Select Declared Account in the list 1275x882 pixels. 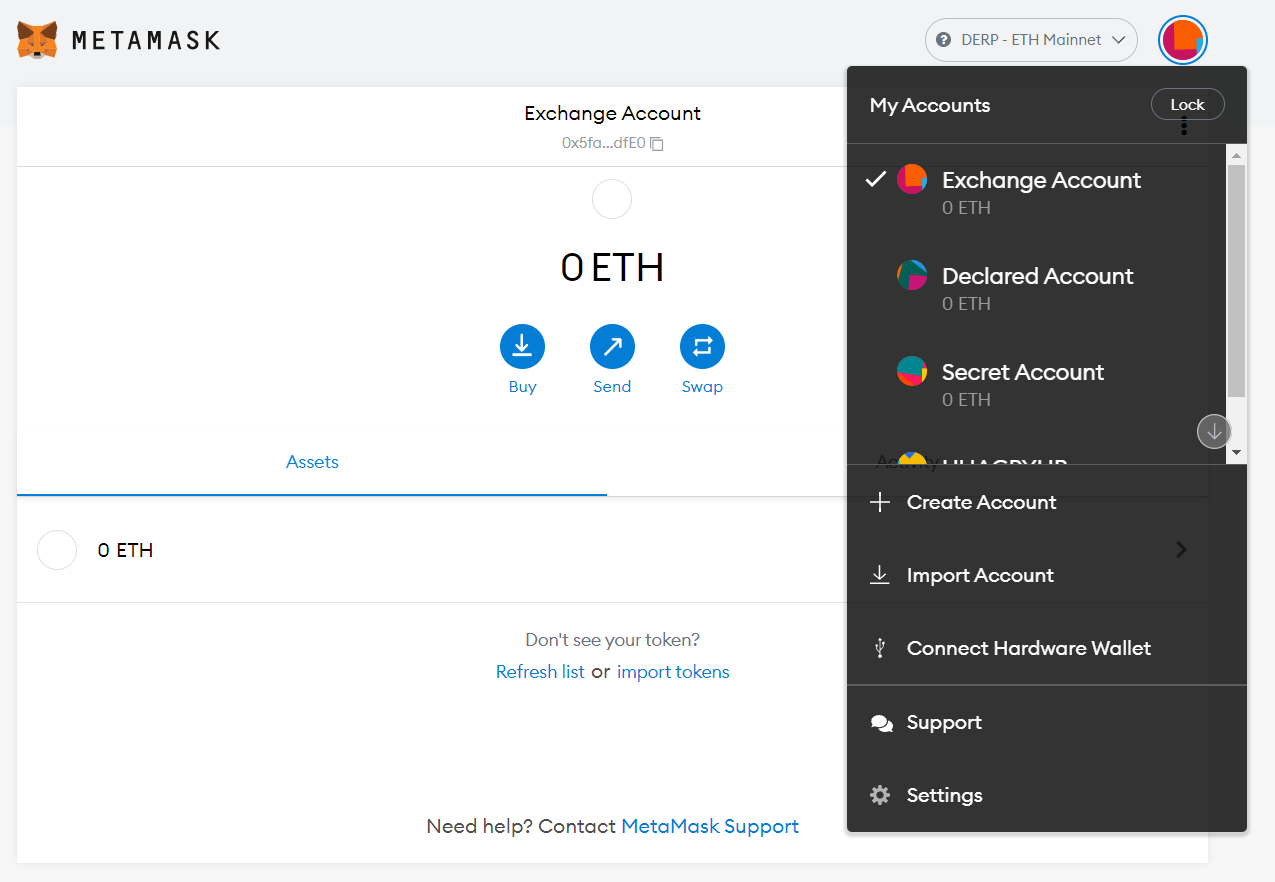click(1036, 288)
